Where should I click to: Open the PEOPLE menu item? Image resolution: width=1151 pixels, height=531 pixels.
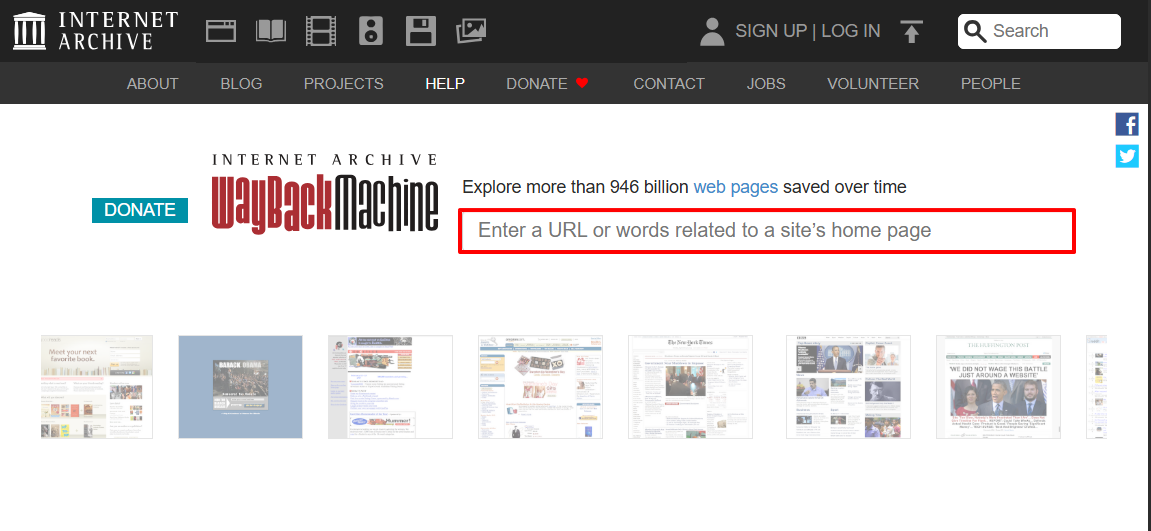click(990, 84)
